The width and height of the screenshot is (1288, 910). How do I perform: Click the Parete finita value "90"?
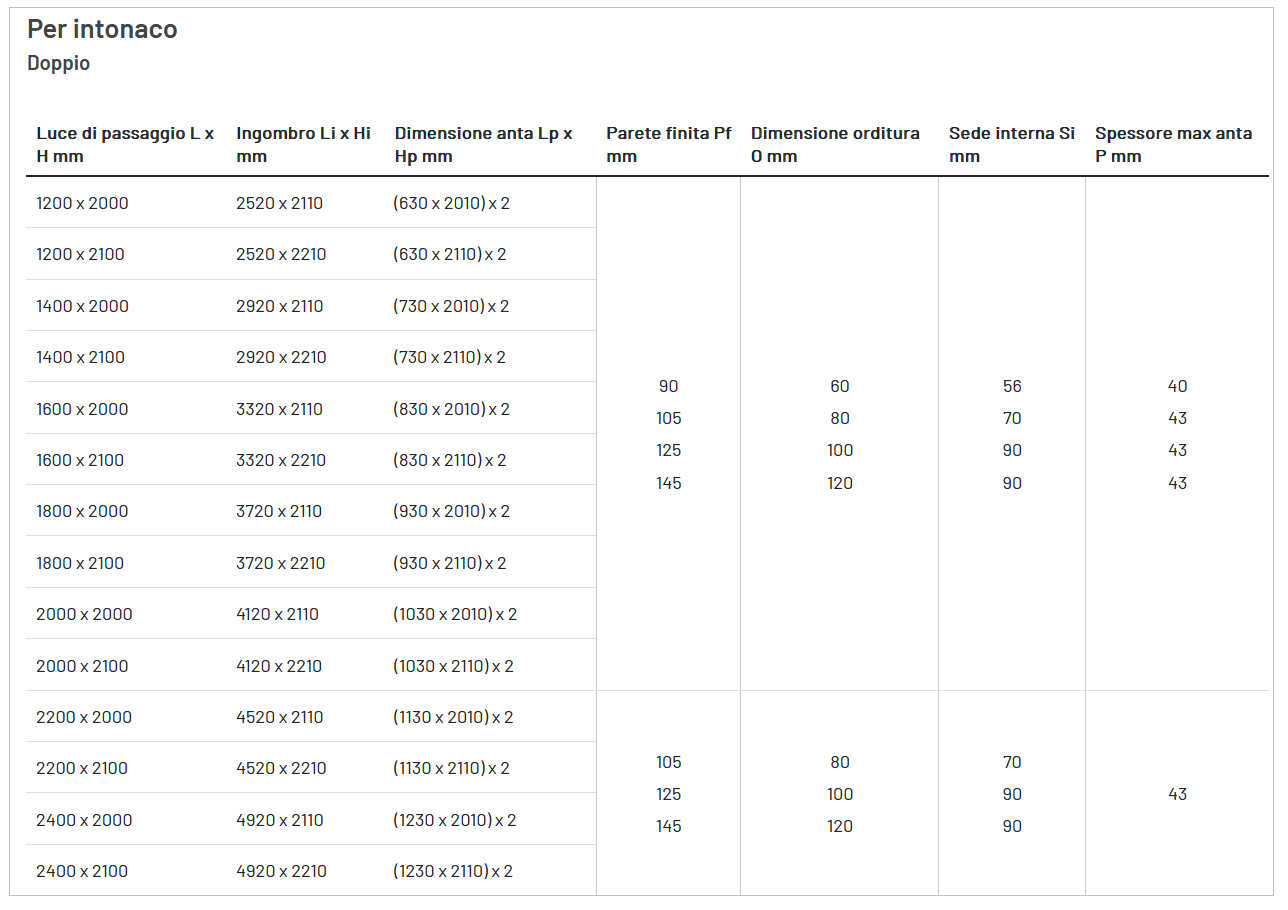pos(669,386)
